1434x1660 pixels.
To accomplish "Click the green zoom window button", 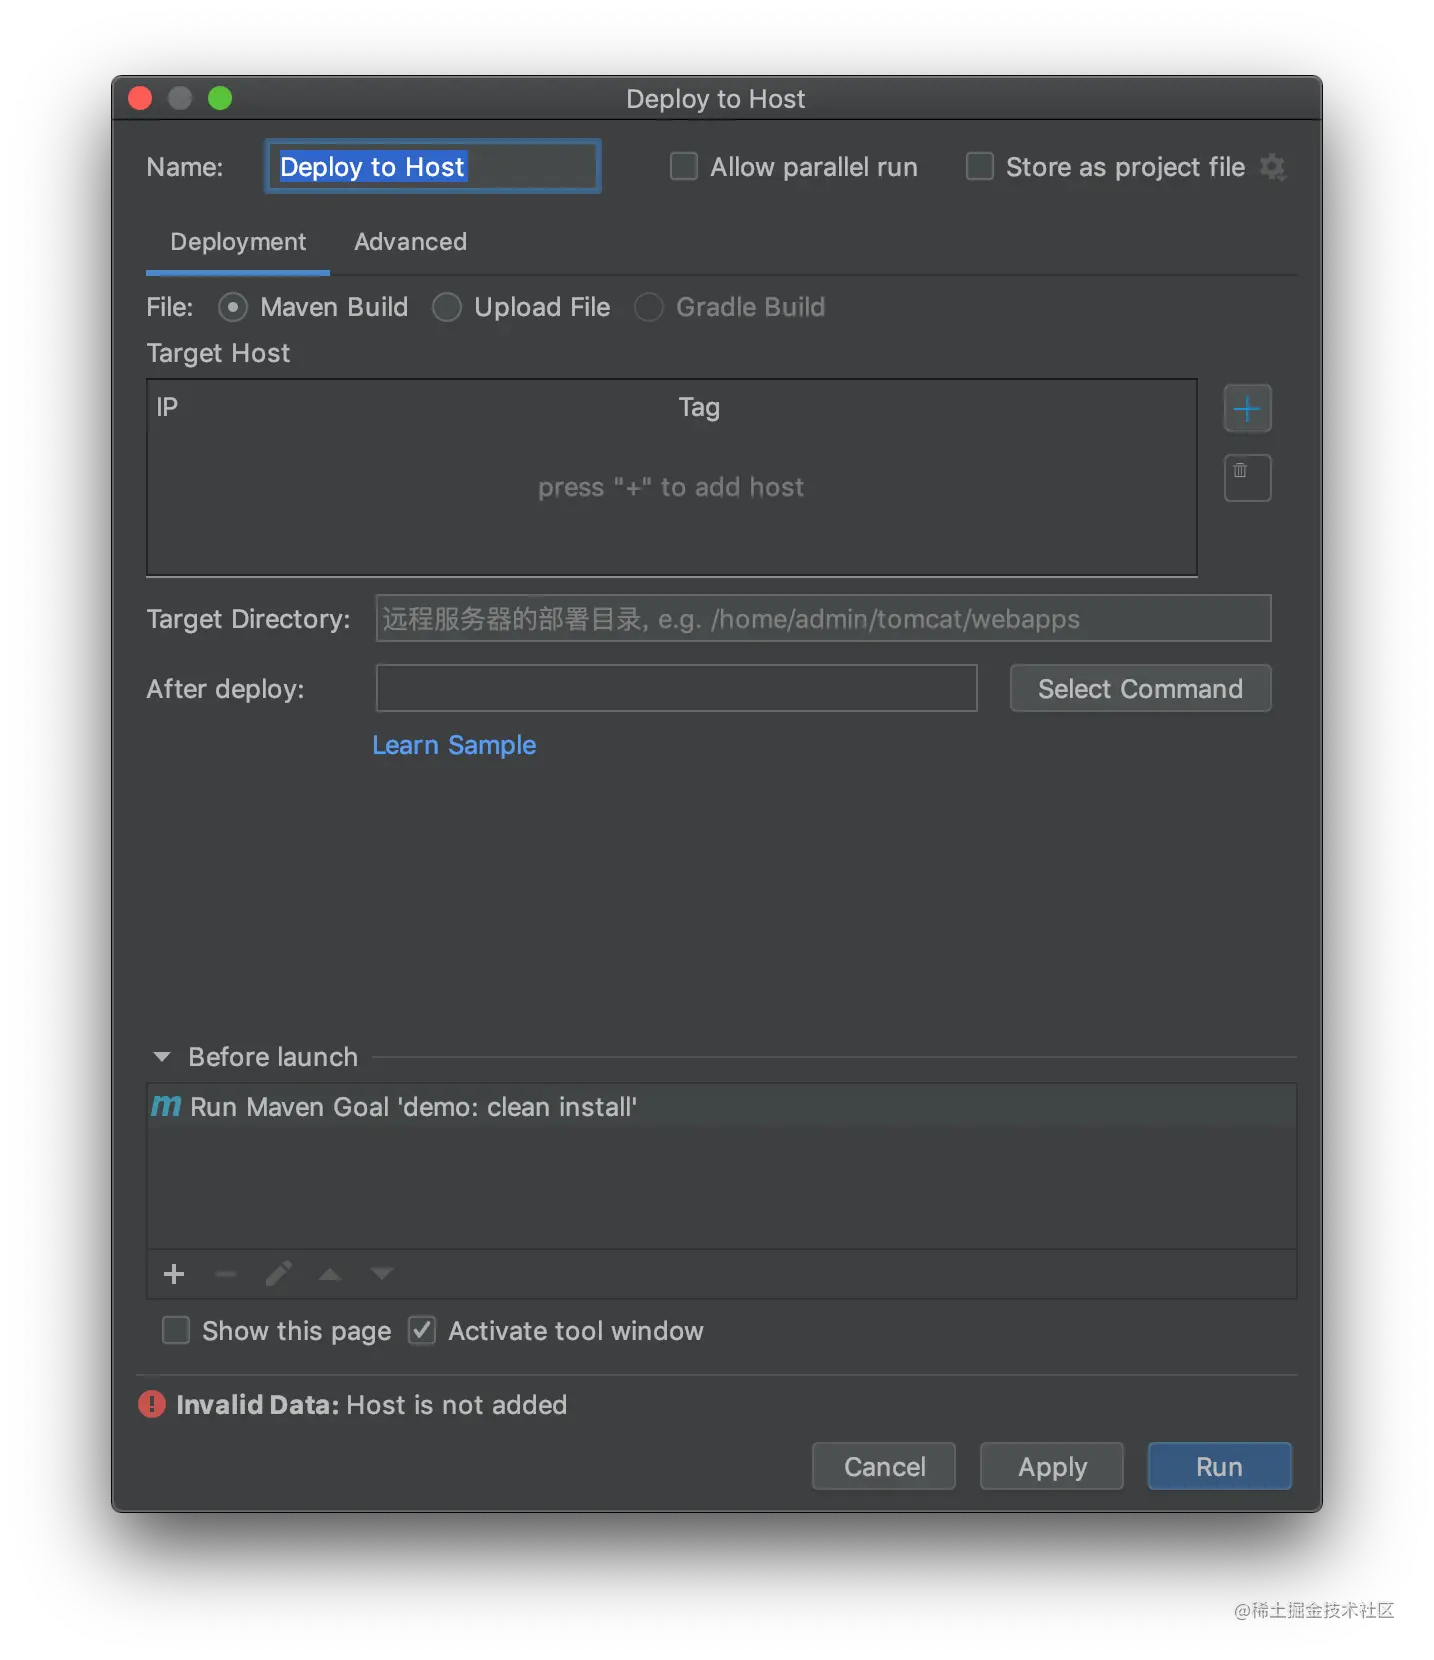I will pos(220,98).
